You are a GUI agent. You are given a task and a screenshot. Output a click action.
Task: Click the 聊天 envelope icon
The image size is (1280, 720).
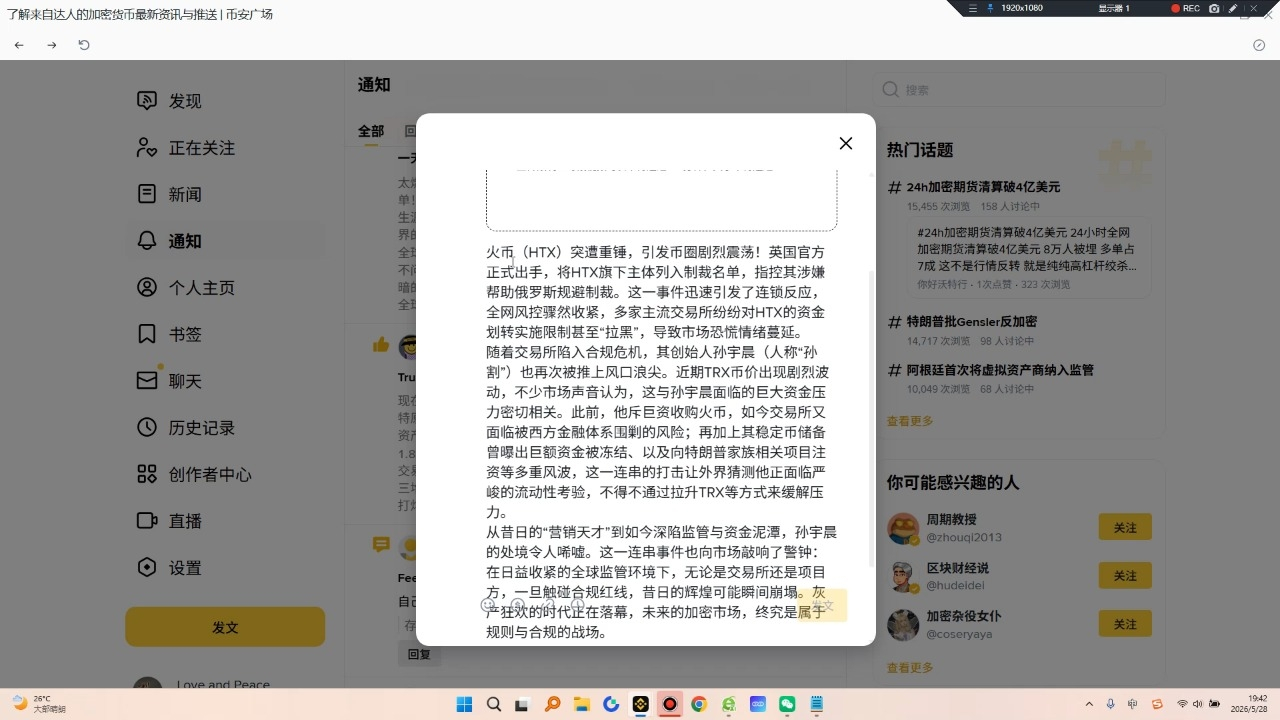coord(147,381)
